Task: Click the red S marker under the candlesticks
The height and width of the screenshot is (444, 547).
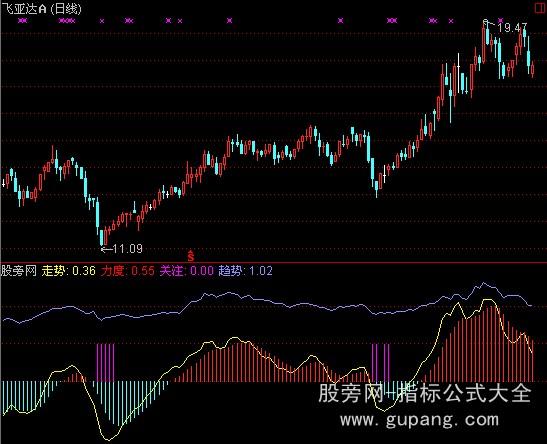Action: pyautogui.click(x=190, y=256)
